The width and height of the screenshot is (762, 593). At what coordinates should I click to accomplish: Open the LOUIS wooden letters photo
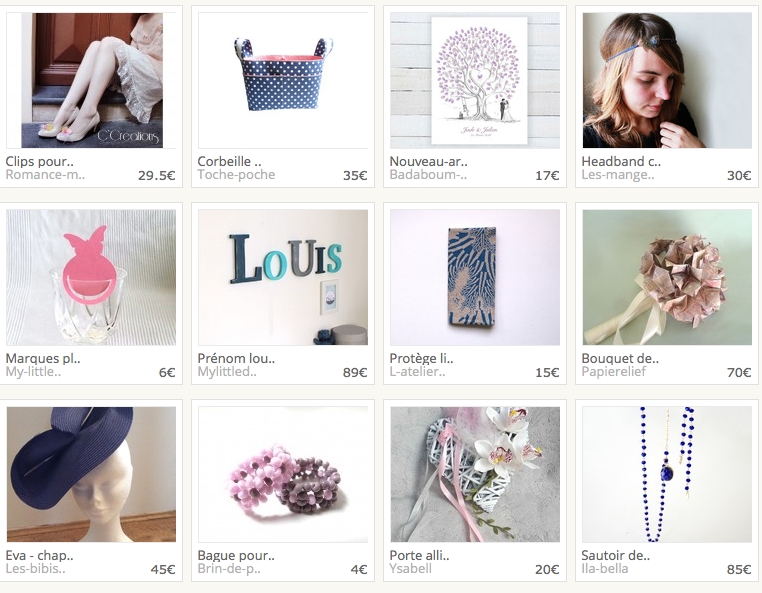[283, 277]
